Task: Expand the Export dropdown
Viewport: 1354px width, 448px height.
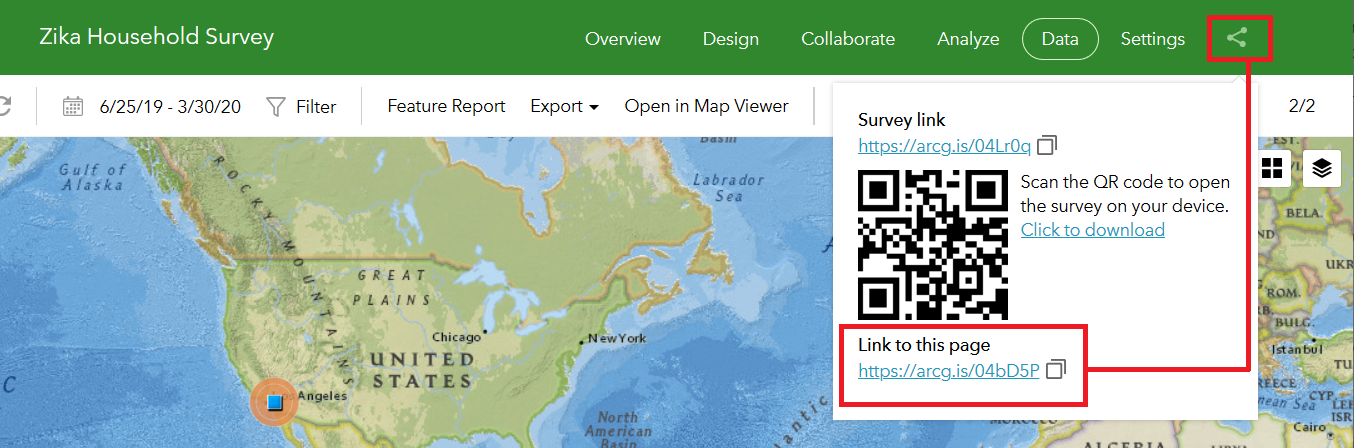Action: point(564,106)
